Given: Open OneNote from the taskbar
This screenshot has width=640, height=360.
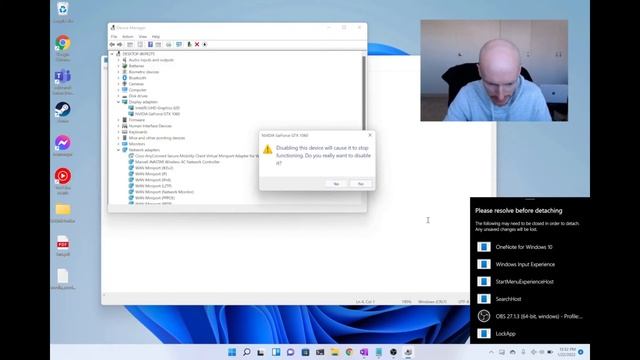Looking at the screenshot, I should (364, 352).
